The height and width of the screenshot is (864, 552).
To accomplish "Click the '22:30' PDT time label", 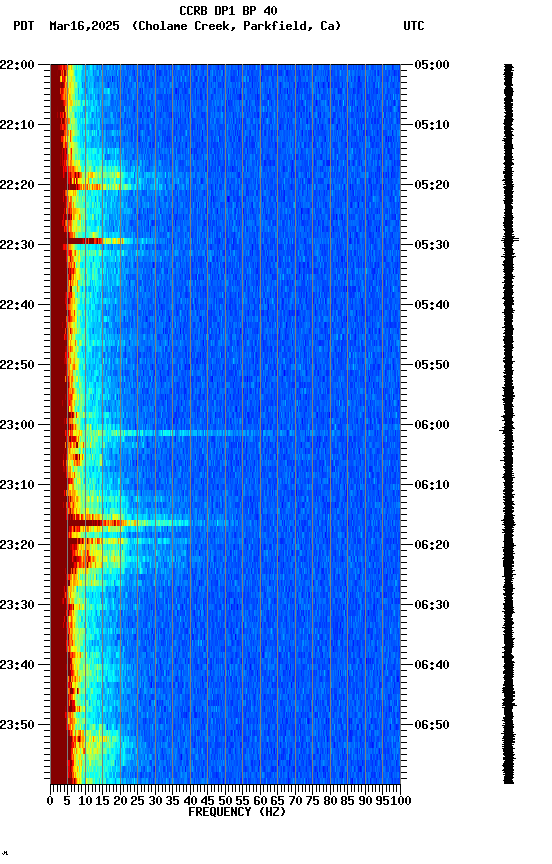I will [17, 245].
